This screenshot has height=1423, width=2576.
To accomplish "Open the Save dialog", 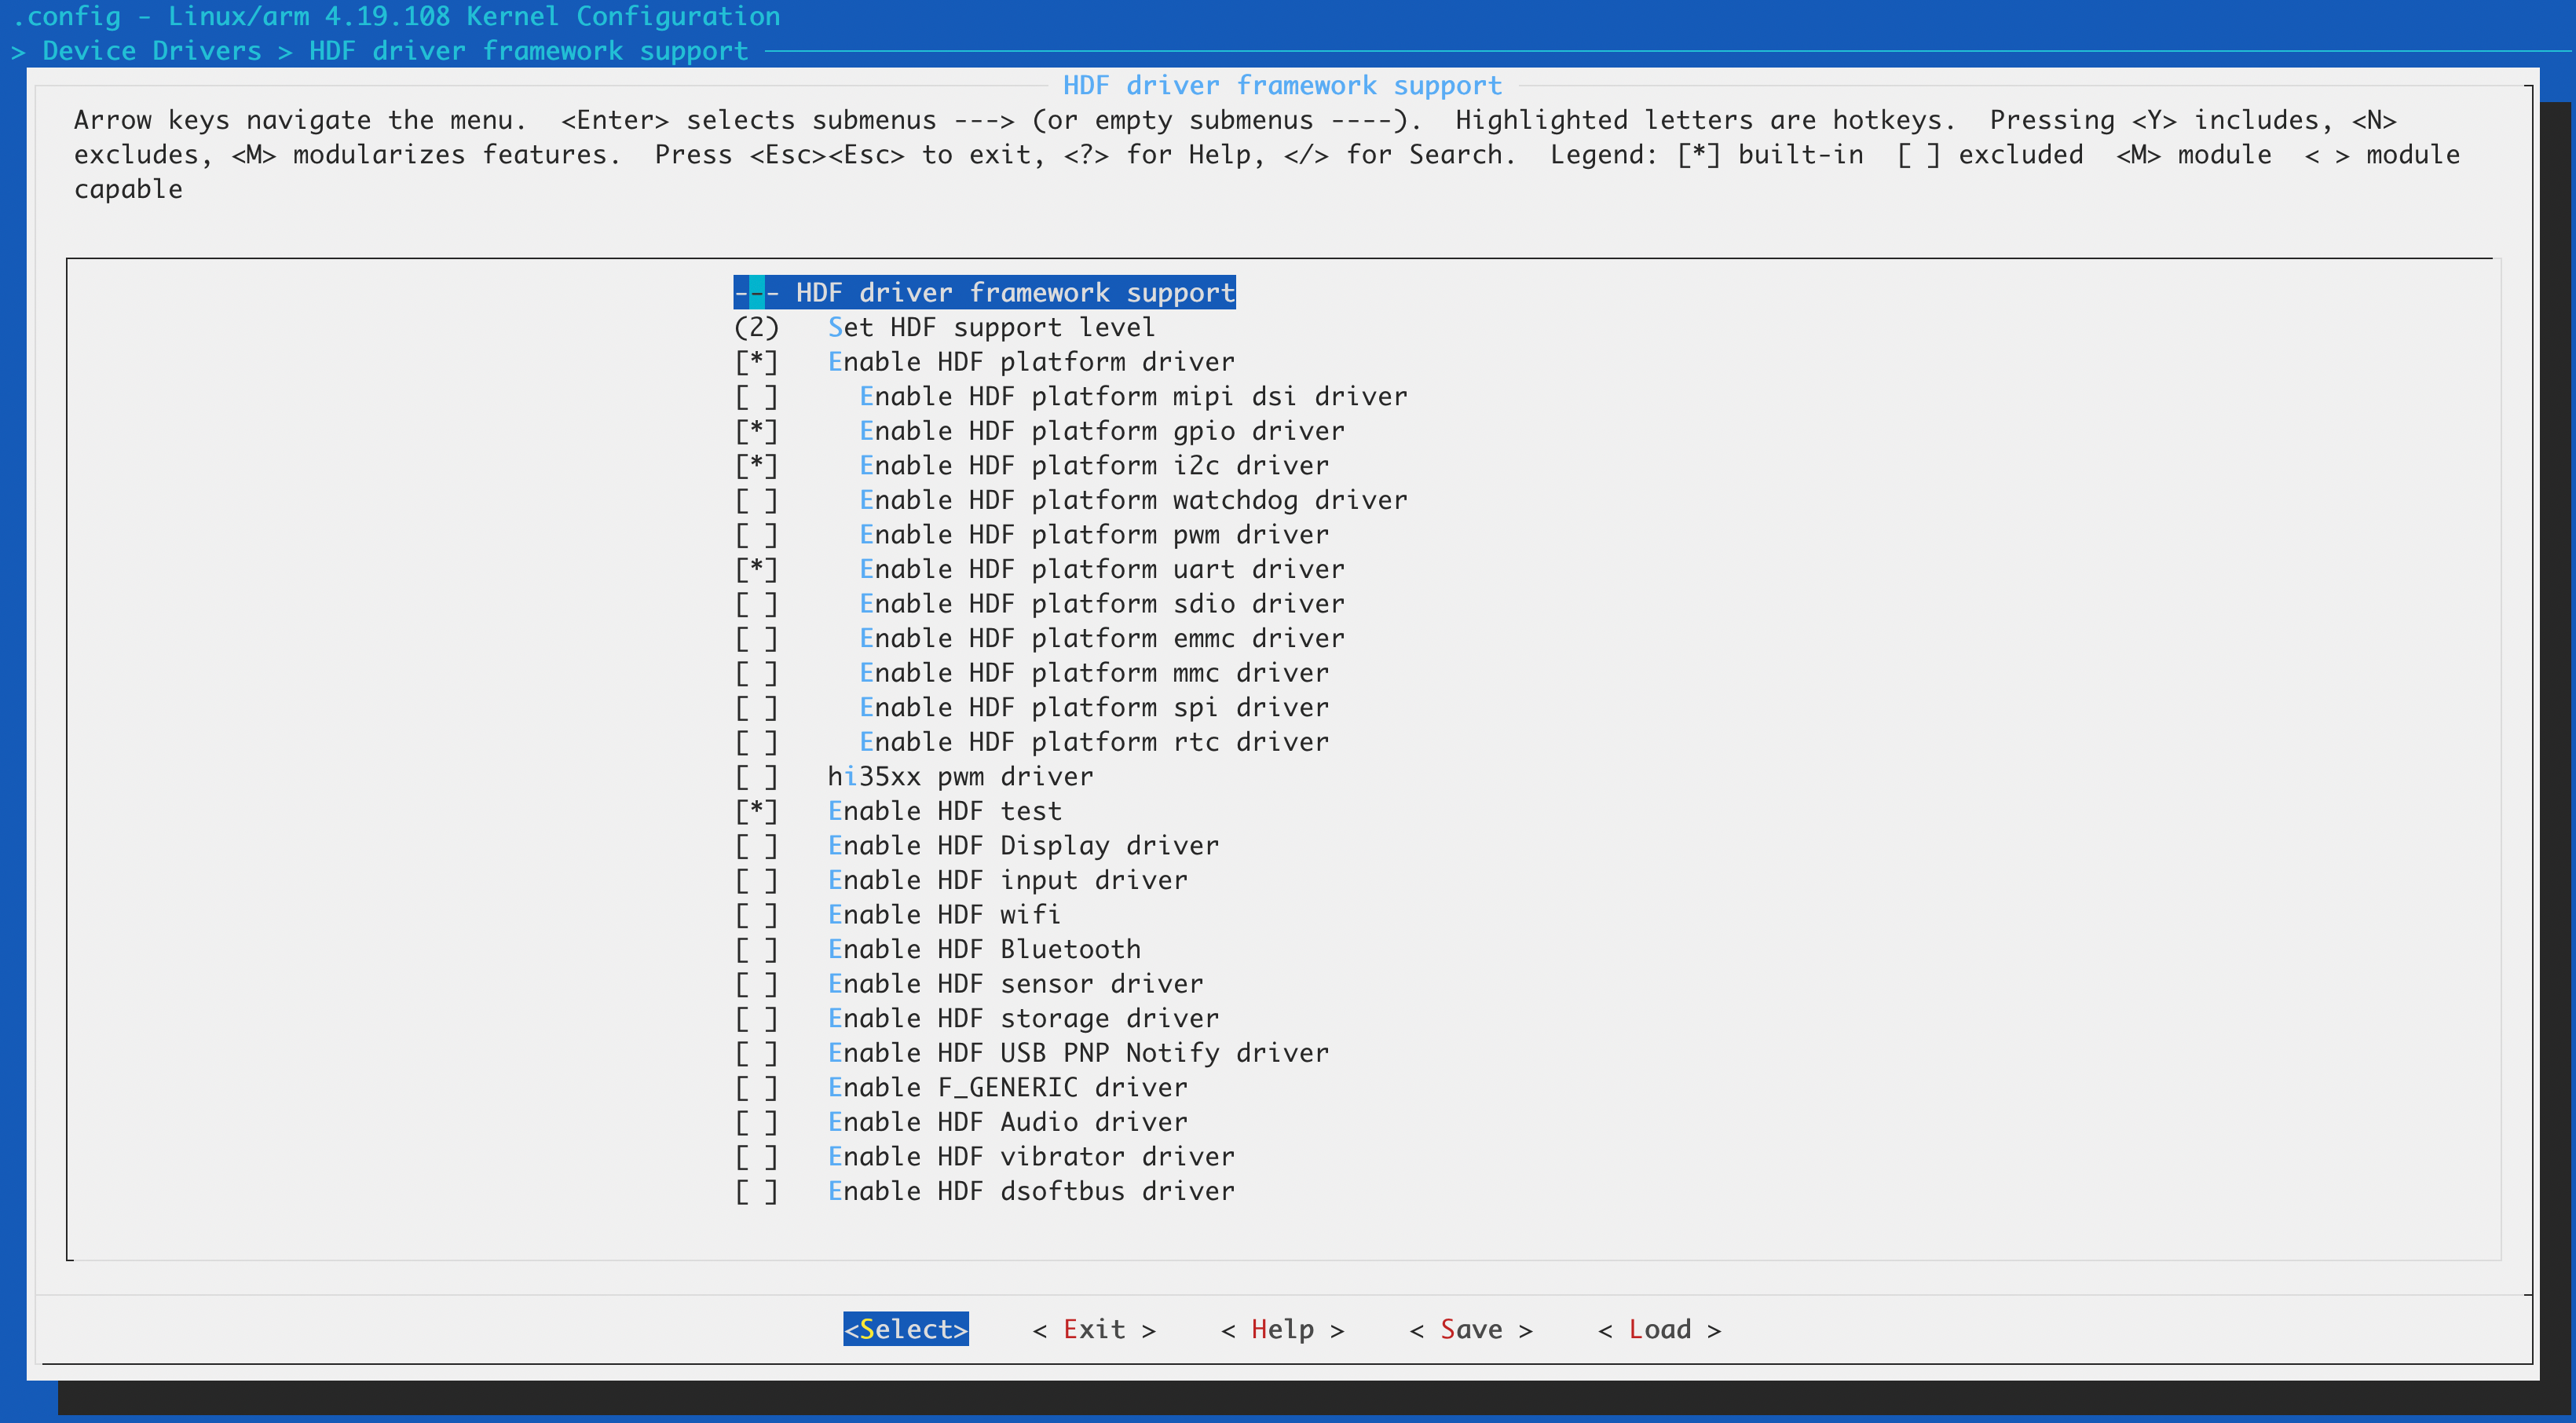I will (1470, 1329).
